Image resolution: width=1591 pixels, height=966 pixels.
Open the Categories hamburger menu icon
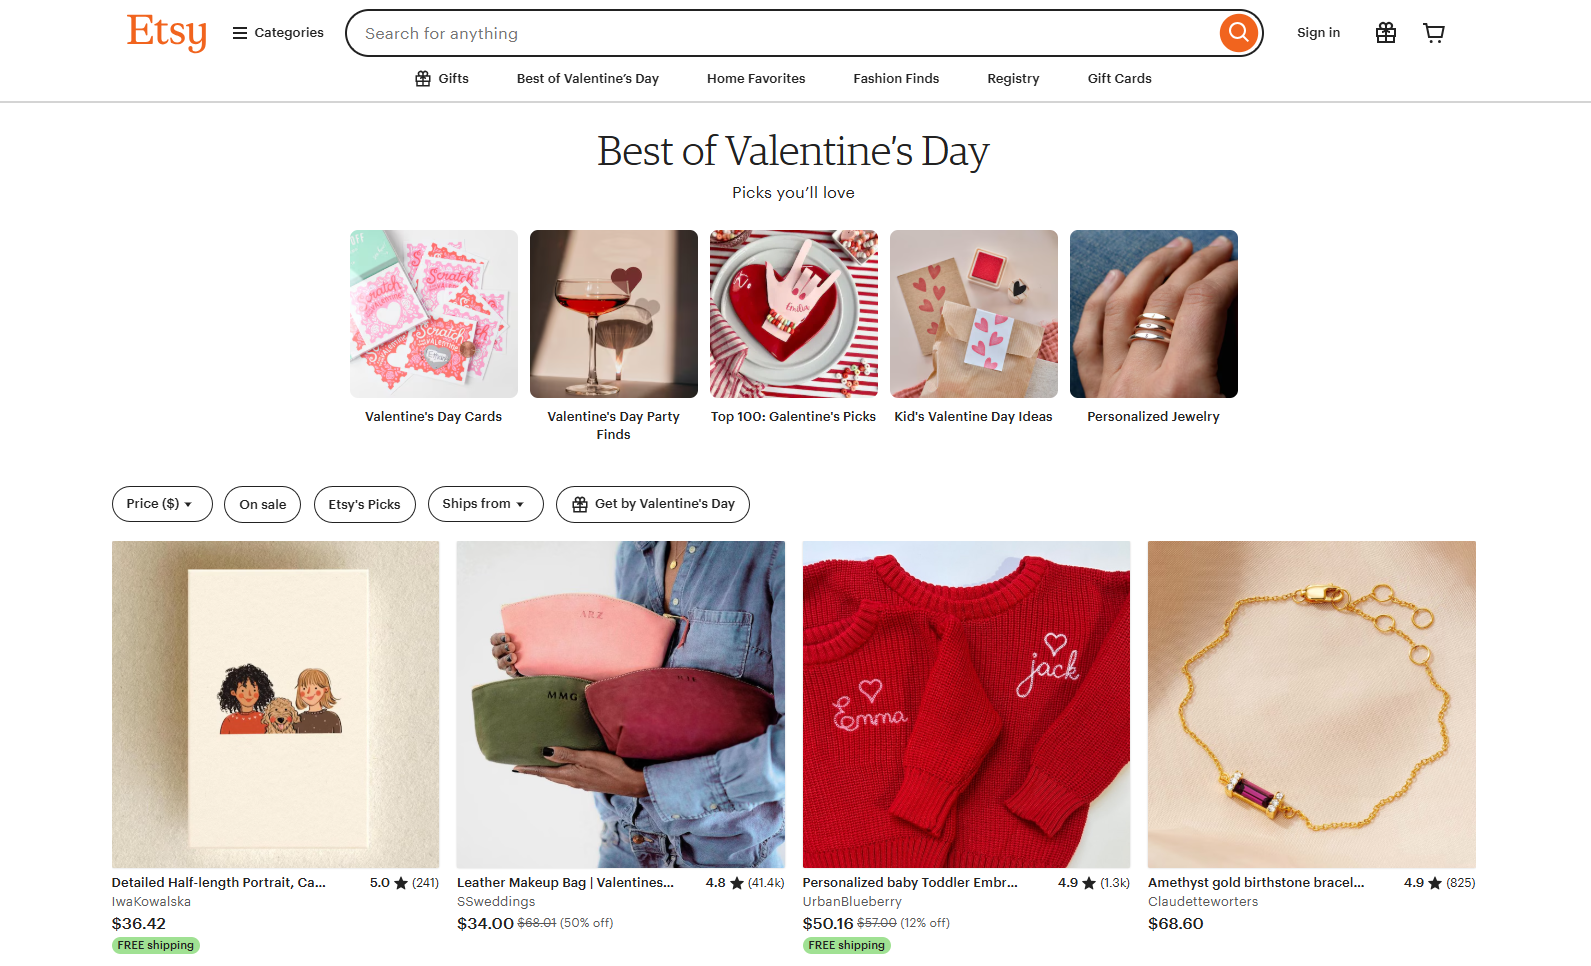238,32
